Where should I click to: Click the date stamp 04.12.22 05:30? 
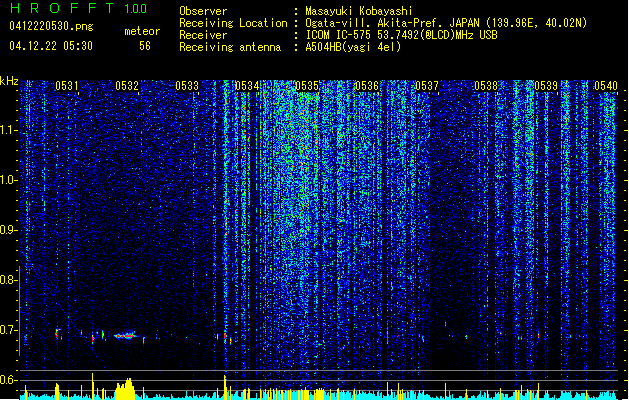point(51,46)
